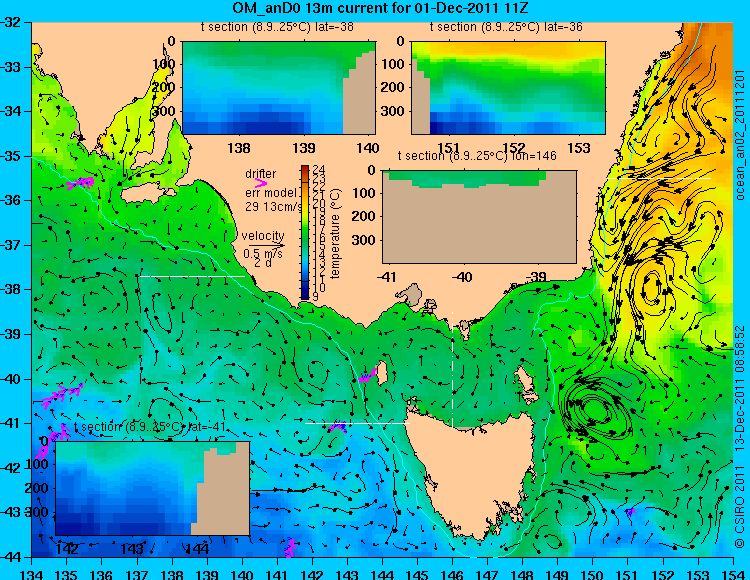Select the 'drifter' legend label
The width and height of the screenshot is (750, 580).
(x=261, y=174)
